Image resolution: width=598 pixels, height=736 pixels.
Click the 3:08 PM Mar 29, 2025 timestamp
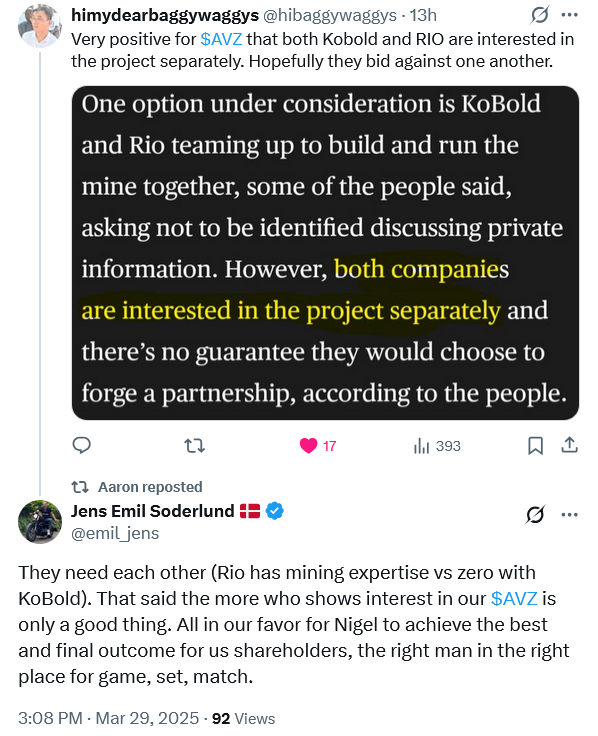coord(108,718)
